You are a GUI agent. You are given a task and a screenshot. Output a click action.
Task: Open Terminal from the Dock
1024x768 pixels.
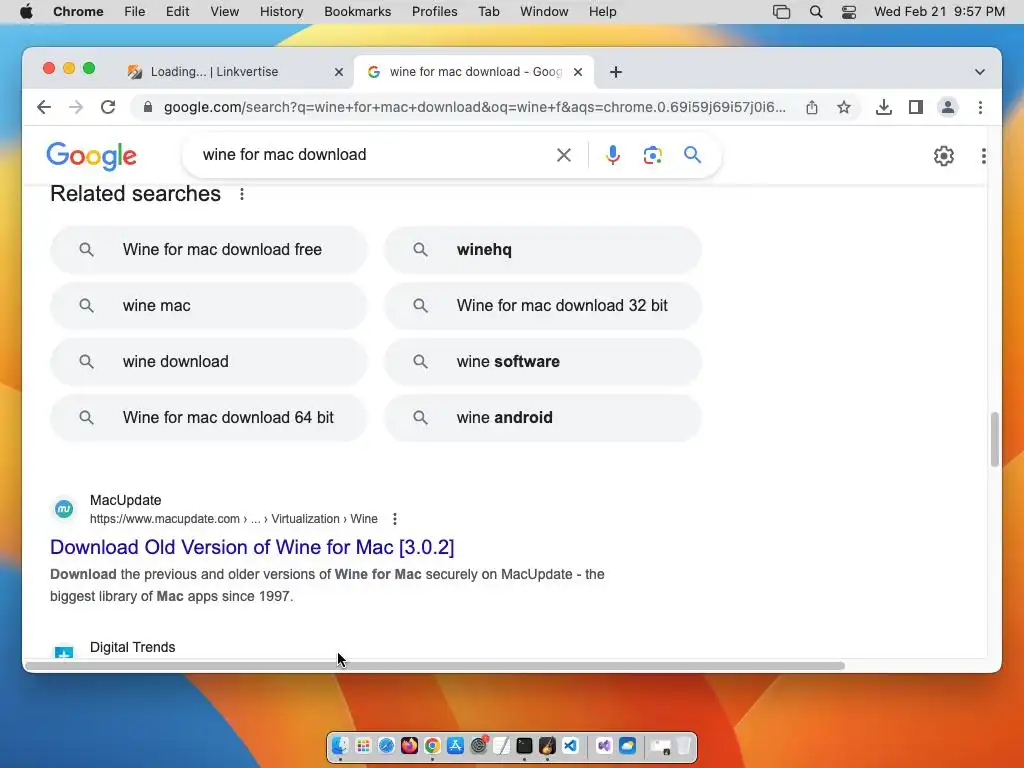(x=524, y=746)
